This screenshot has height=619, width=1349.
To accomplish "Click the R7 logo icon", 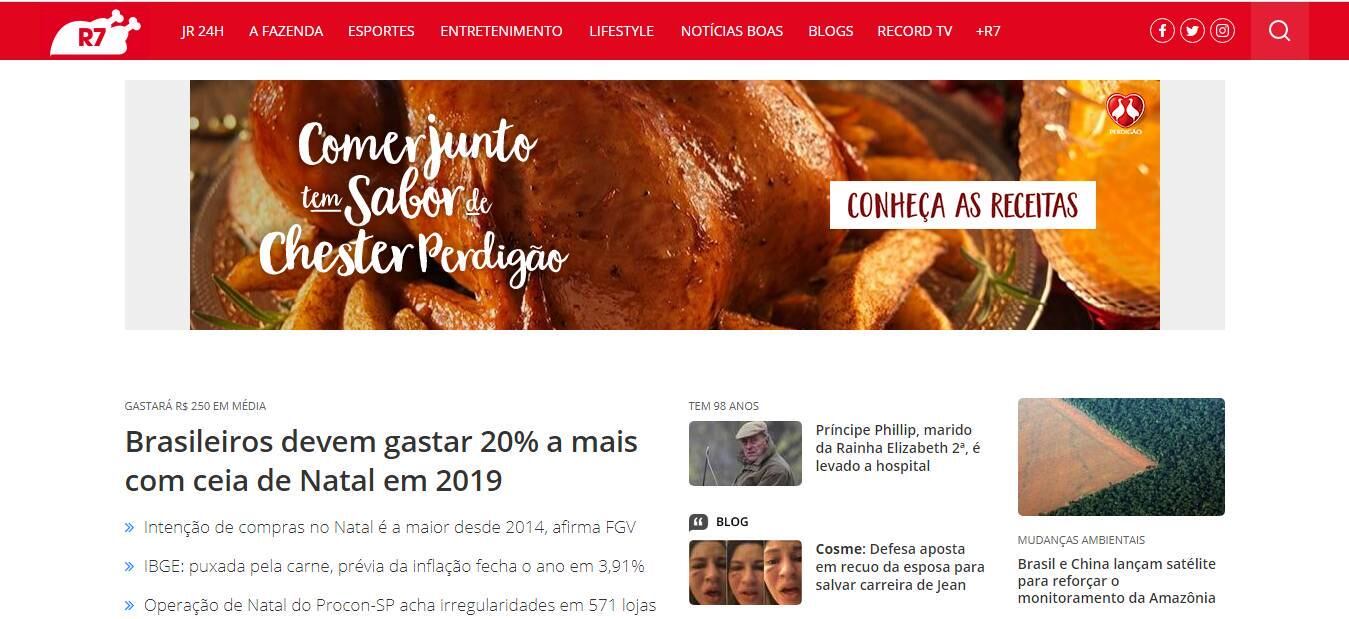I will pos(95,32).
